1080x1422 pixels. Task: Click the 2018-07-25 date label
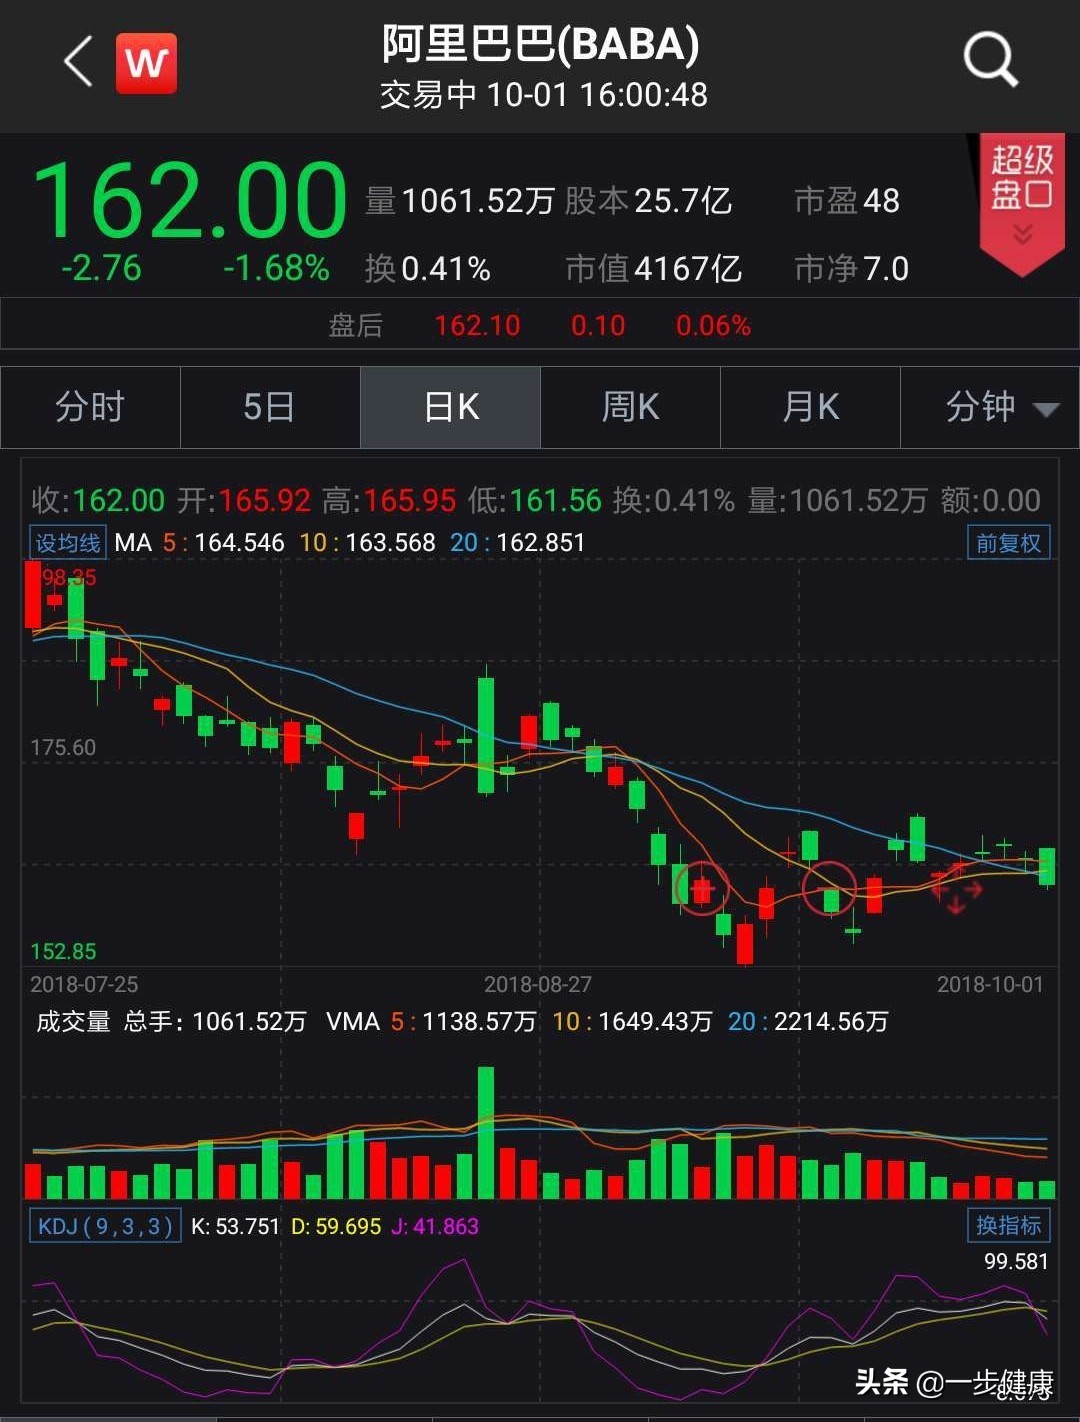pyautogui.click(x=84, y=984)
